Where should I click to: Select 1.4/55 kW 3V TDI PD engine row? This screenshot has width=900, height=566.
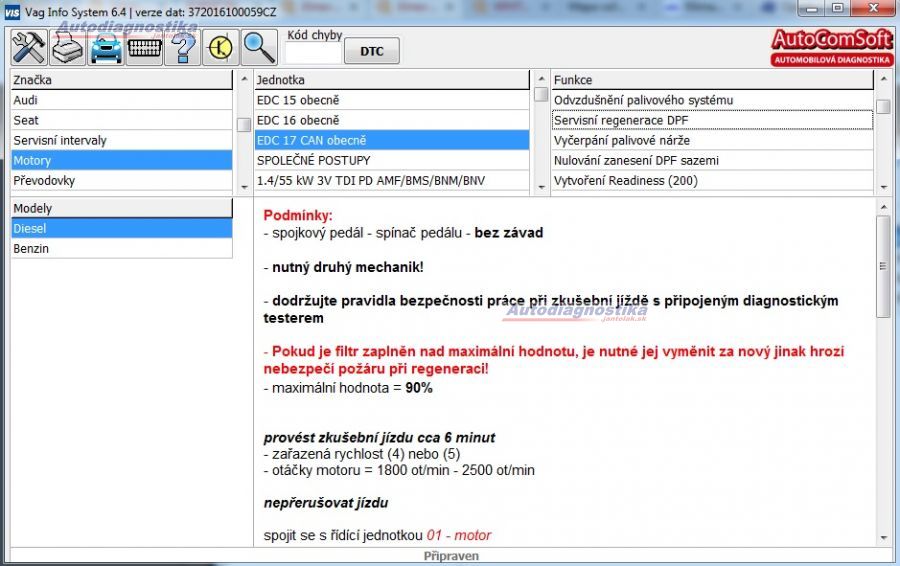click(391, 180)
